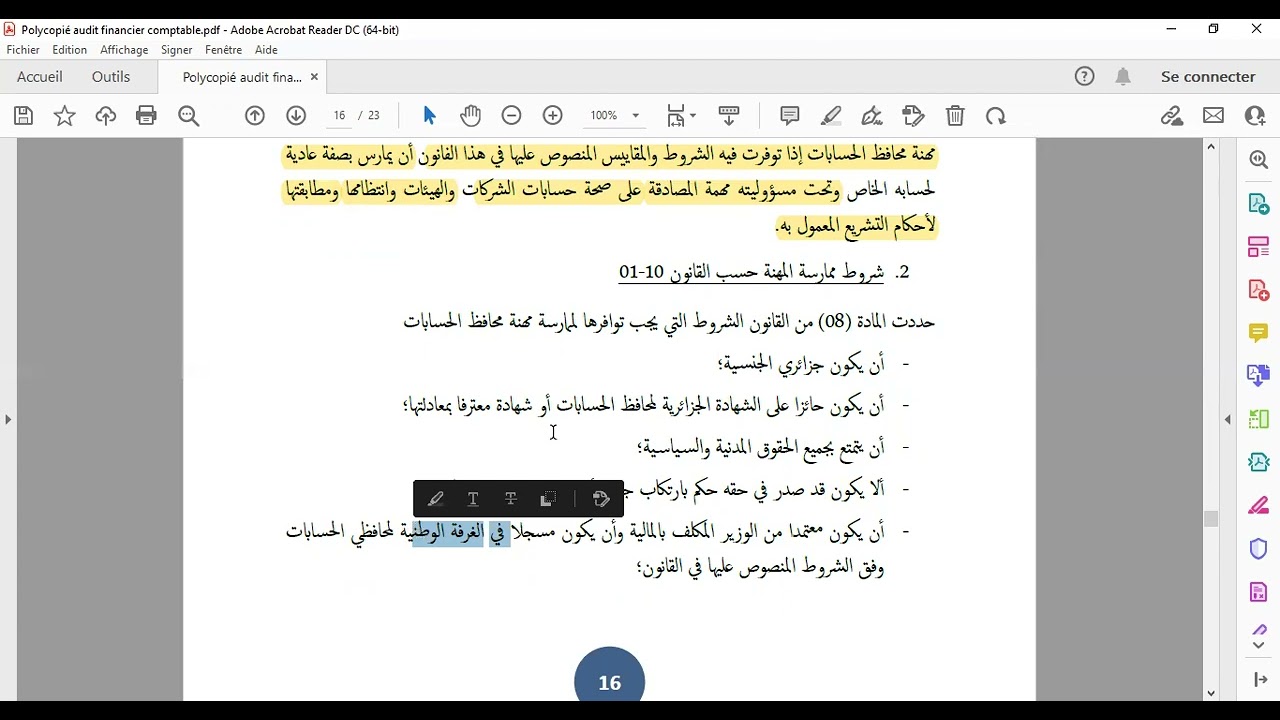Open the help question mark icon
1280x720 pixels.
pyautogui.click(x=1084, y=76)
